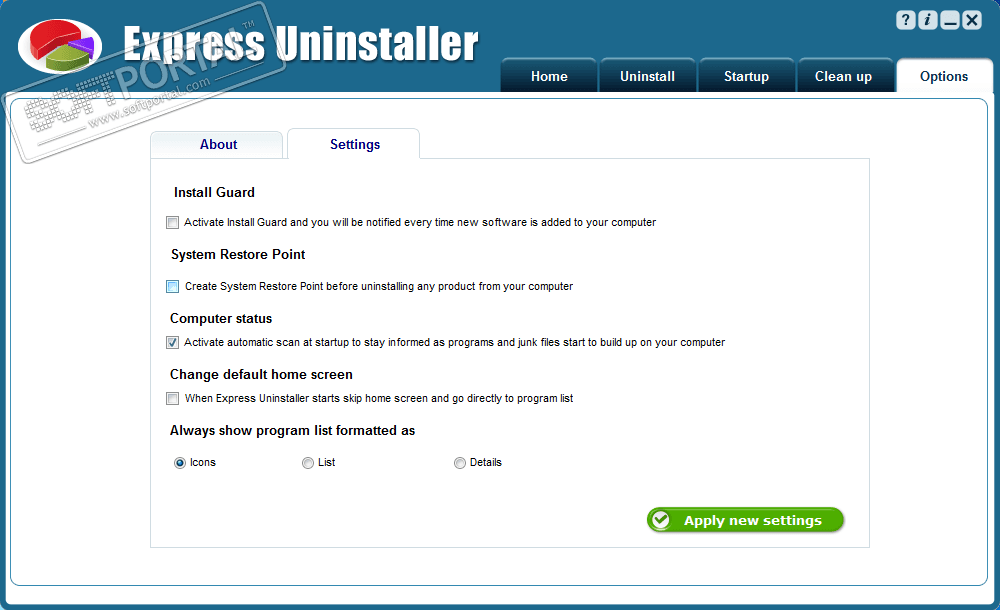Choose the Details format radio button
This screenshot has height=610, width=1000.
(x=460, y=463)
